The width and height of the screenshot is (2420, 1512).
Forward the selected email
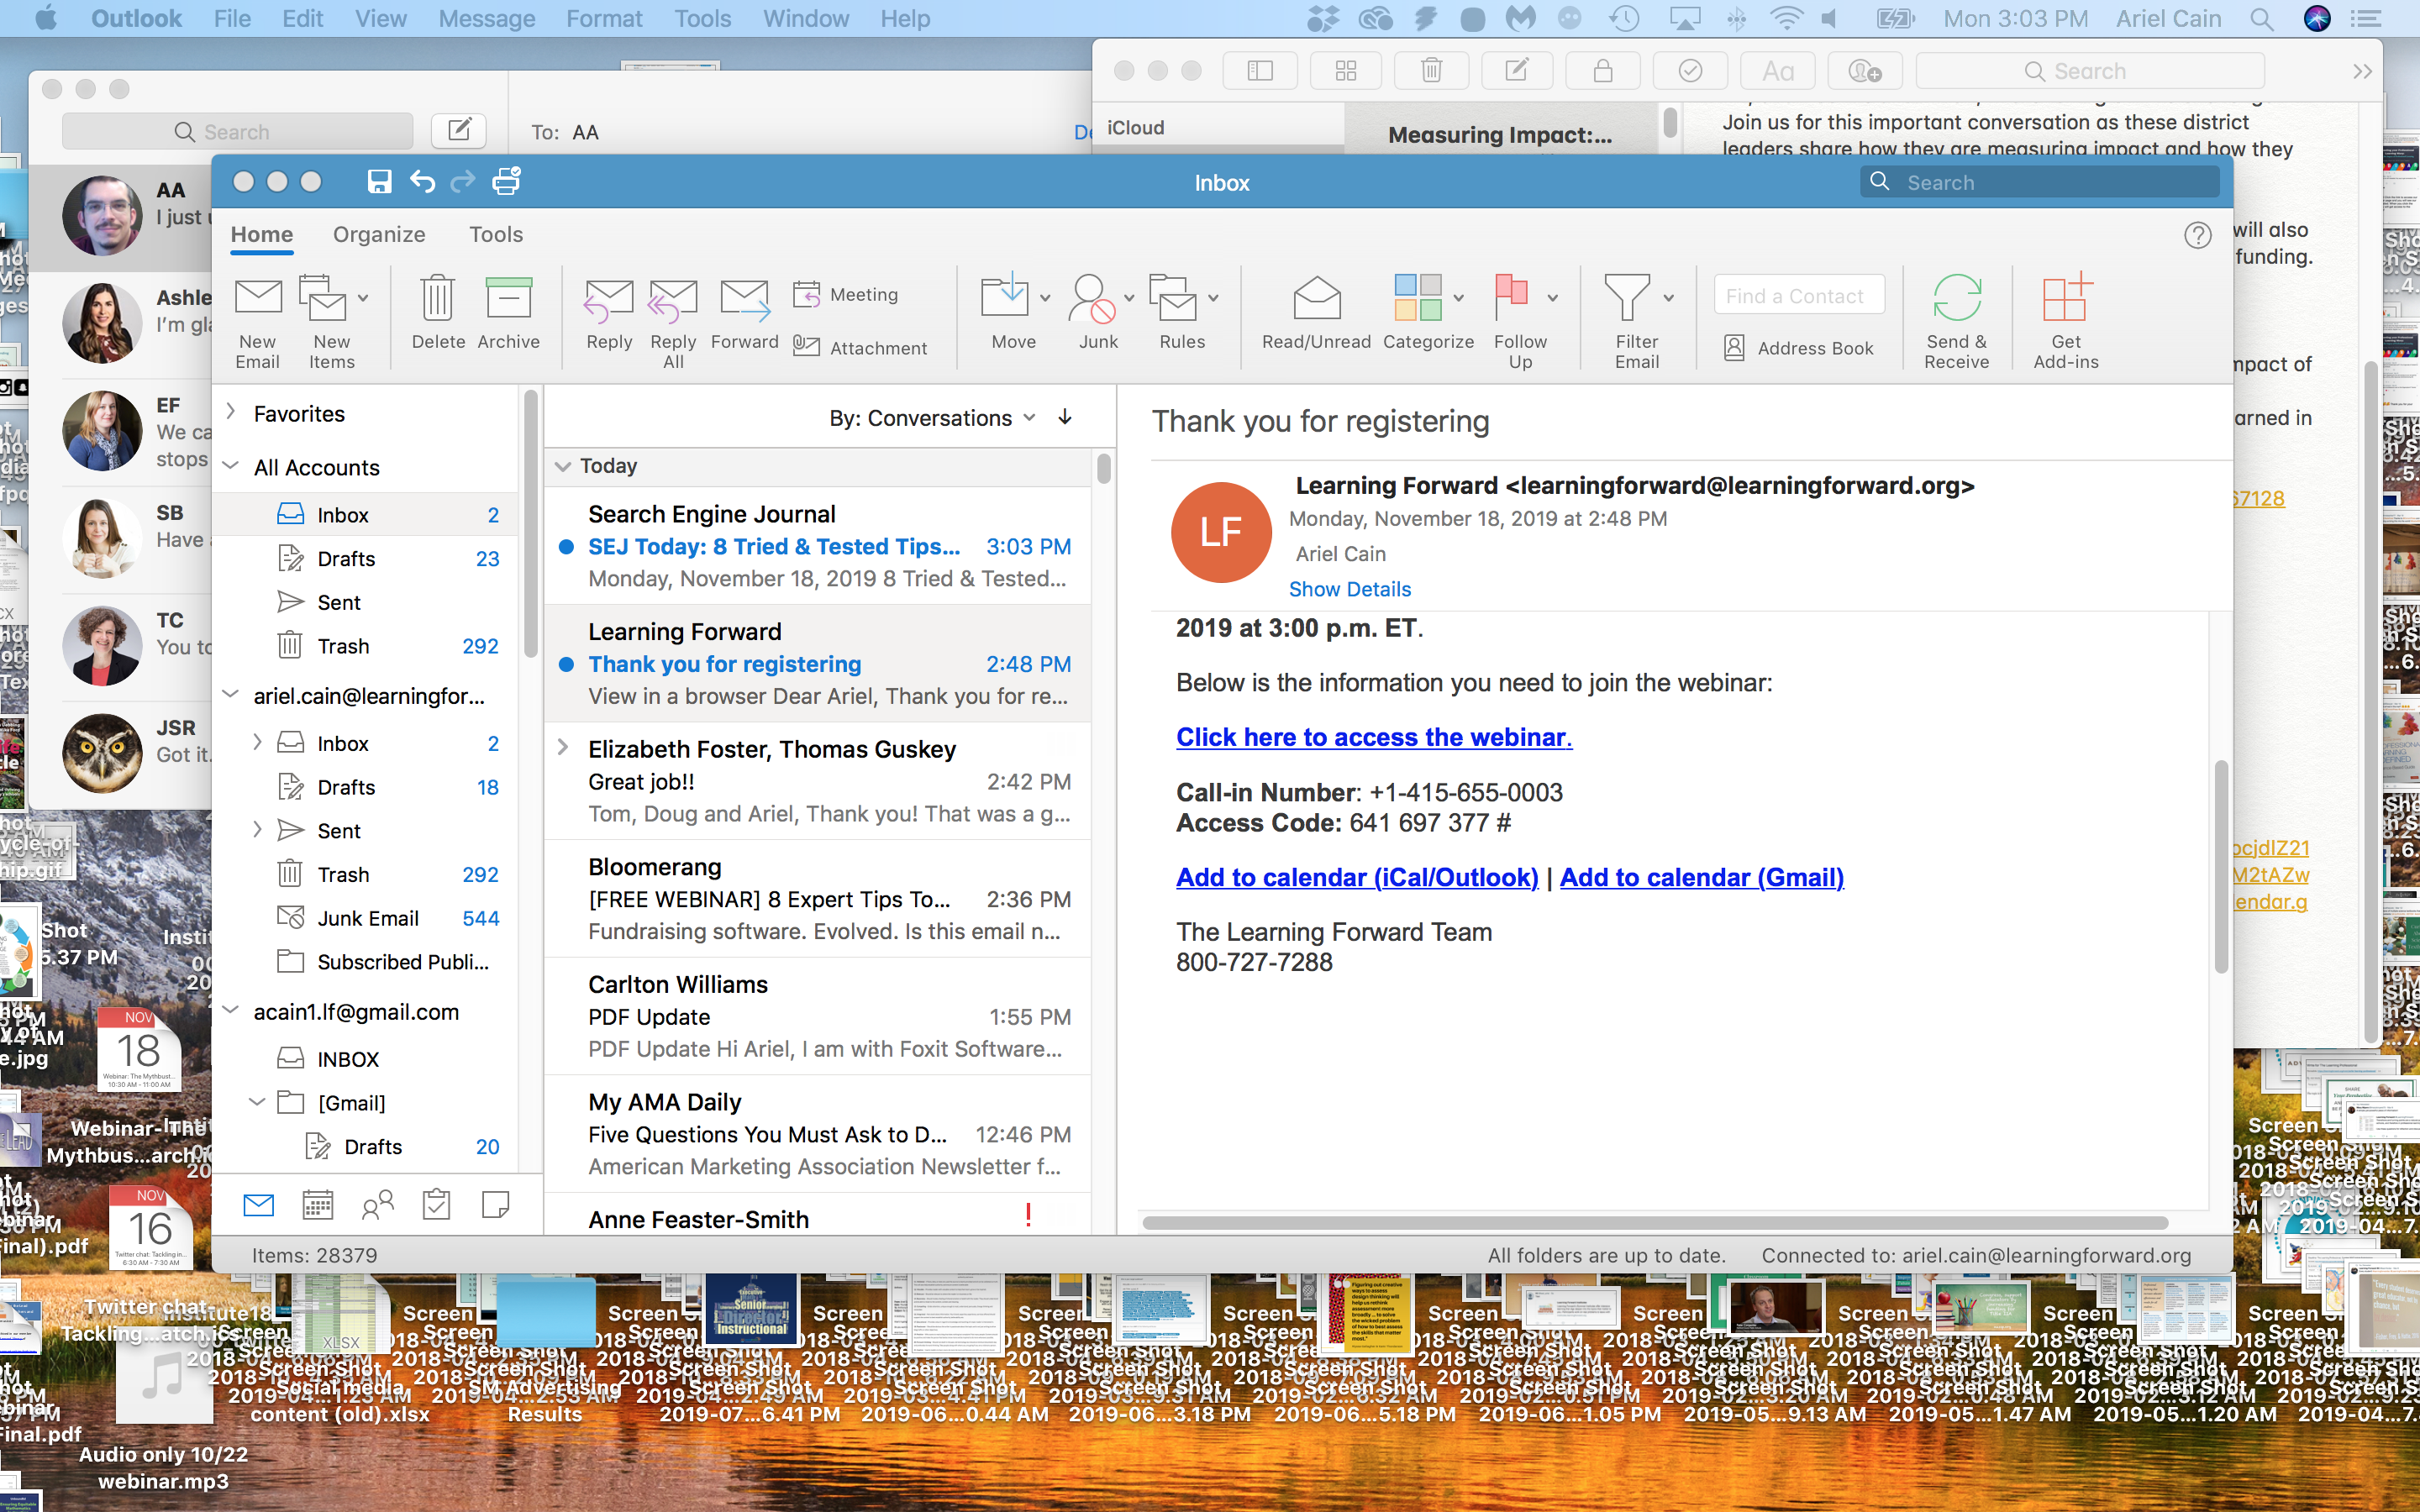point(745,300)
